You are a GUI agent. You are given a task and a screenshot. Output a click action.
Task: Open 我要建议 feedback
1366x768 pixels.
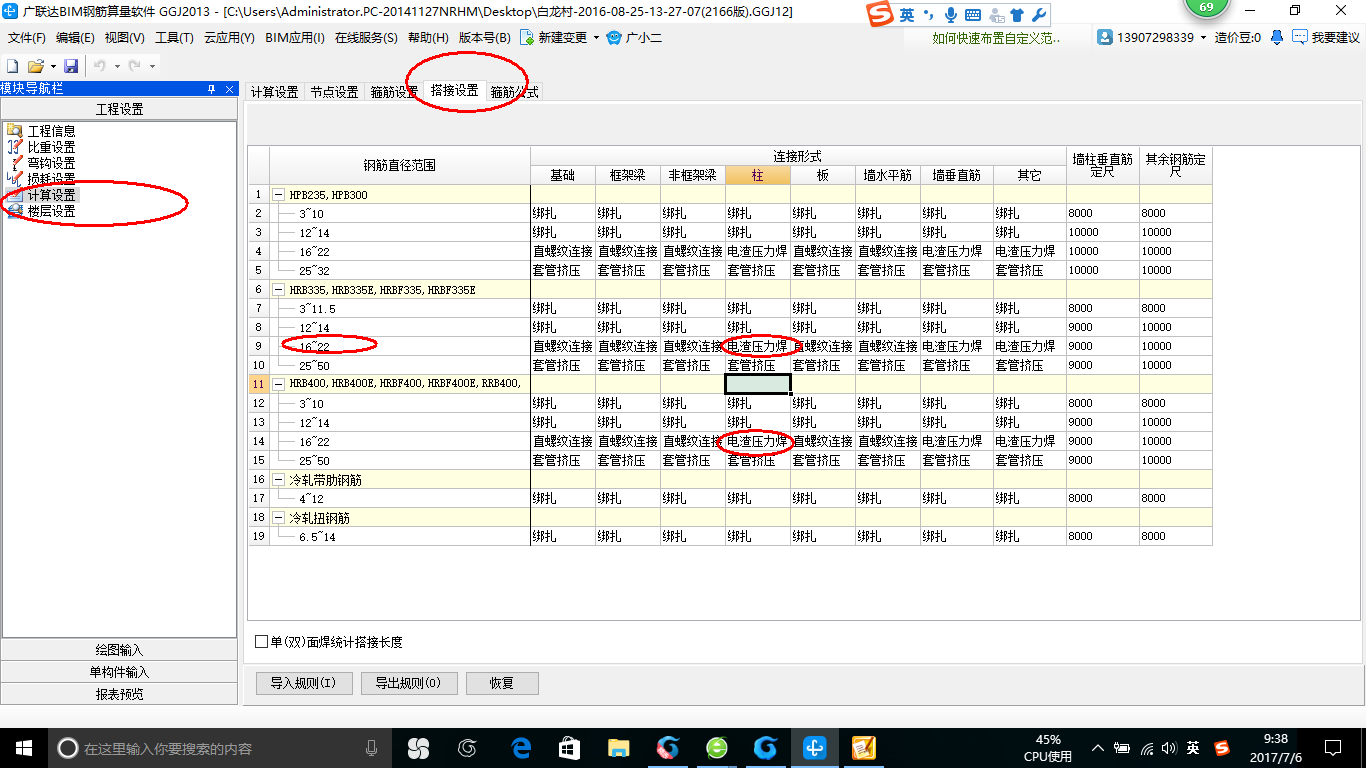[1326, 37]
